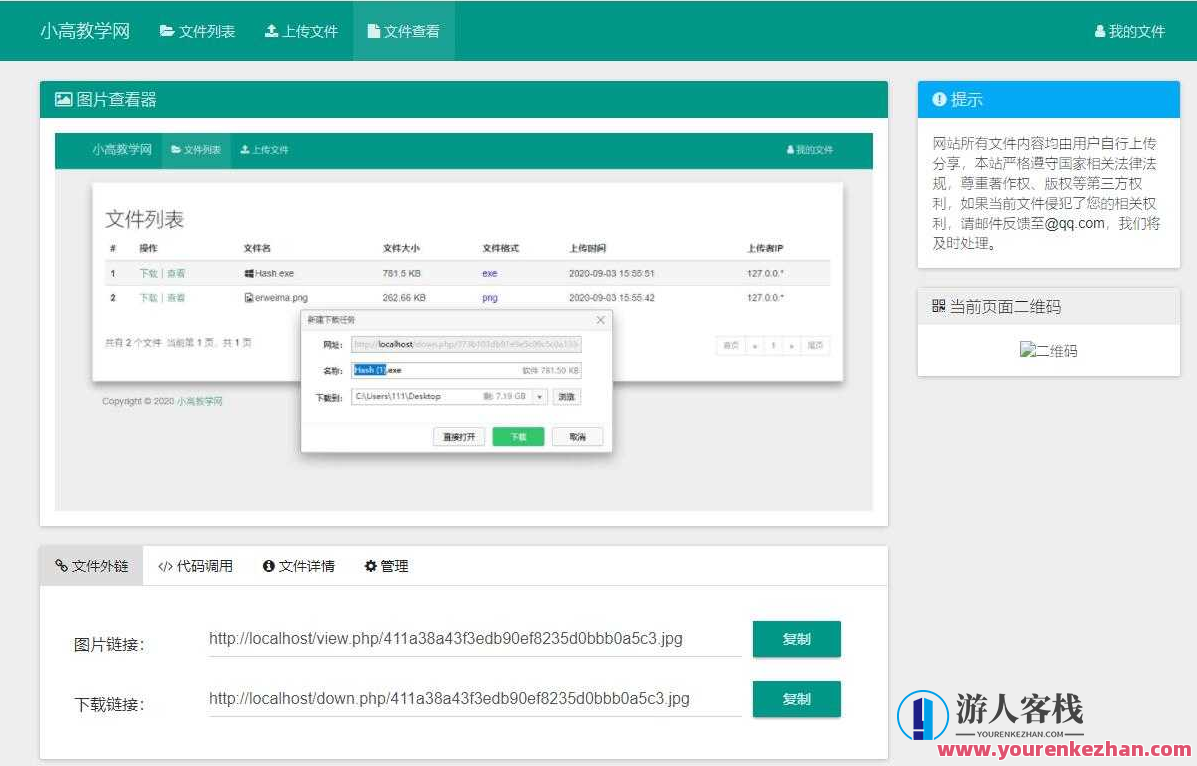This screenshot has width=1197, height=766.
Task: Click 取消 in the download dialog
Action: [577, 435]
